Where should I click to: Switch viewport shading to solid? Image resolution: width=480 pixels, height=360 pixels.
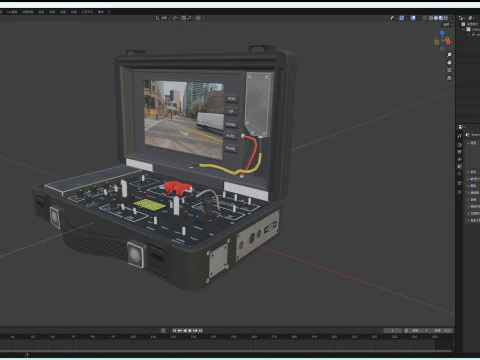(436, 18)
